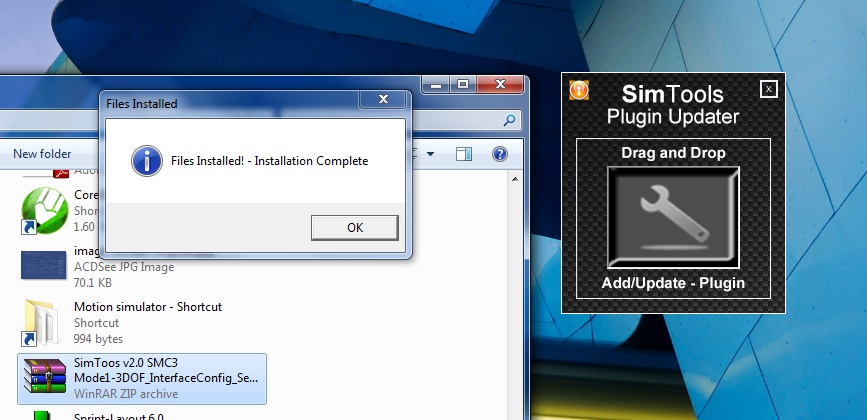Click the orange SimTools logo icon
The width and height of the screenshot is (867, 420).
pos(578,89)
